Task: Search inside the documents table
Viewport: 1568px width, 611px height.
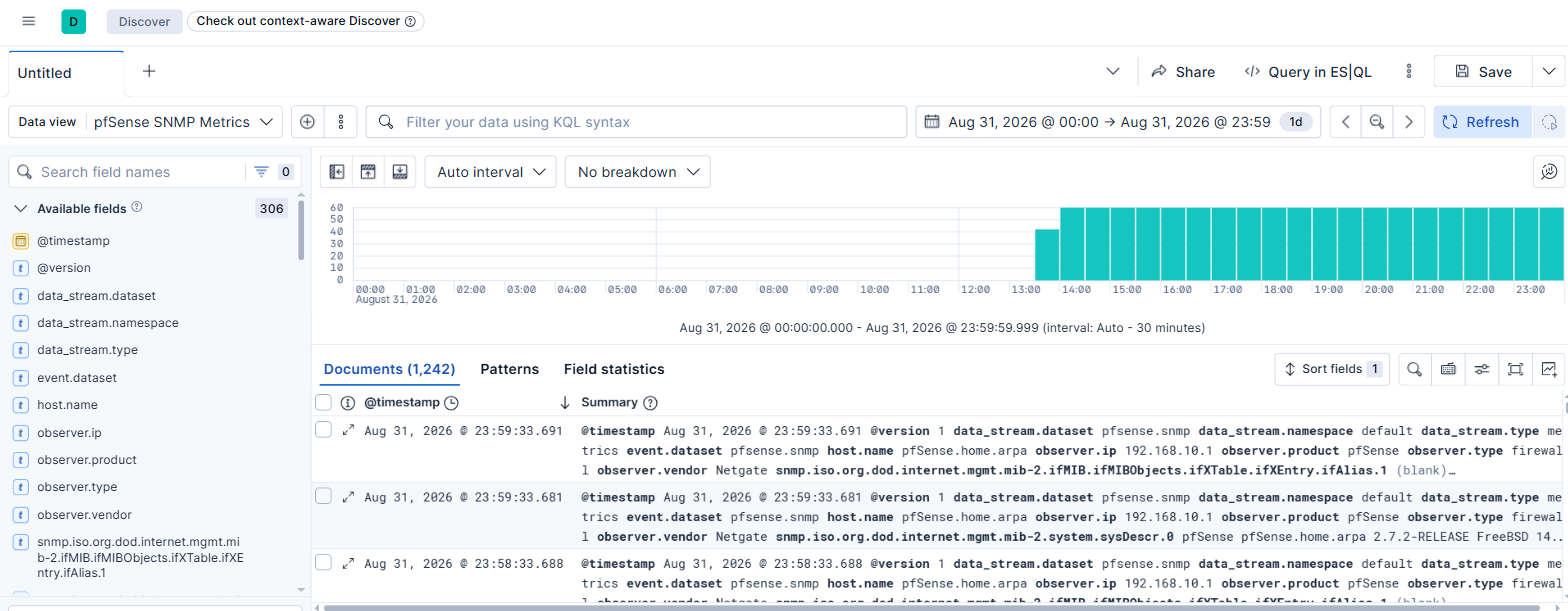Action: pos(1414,369)
